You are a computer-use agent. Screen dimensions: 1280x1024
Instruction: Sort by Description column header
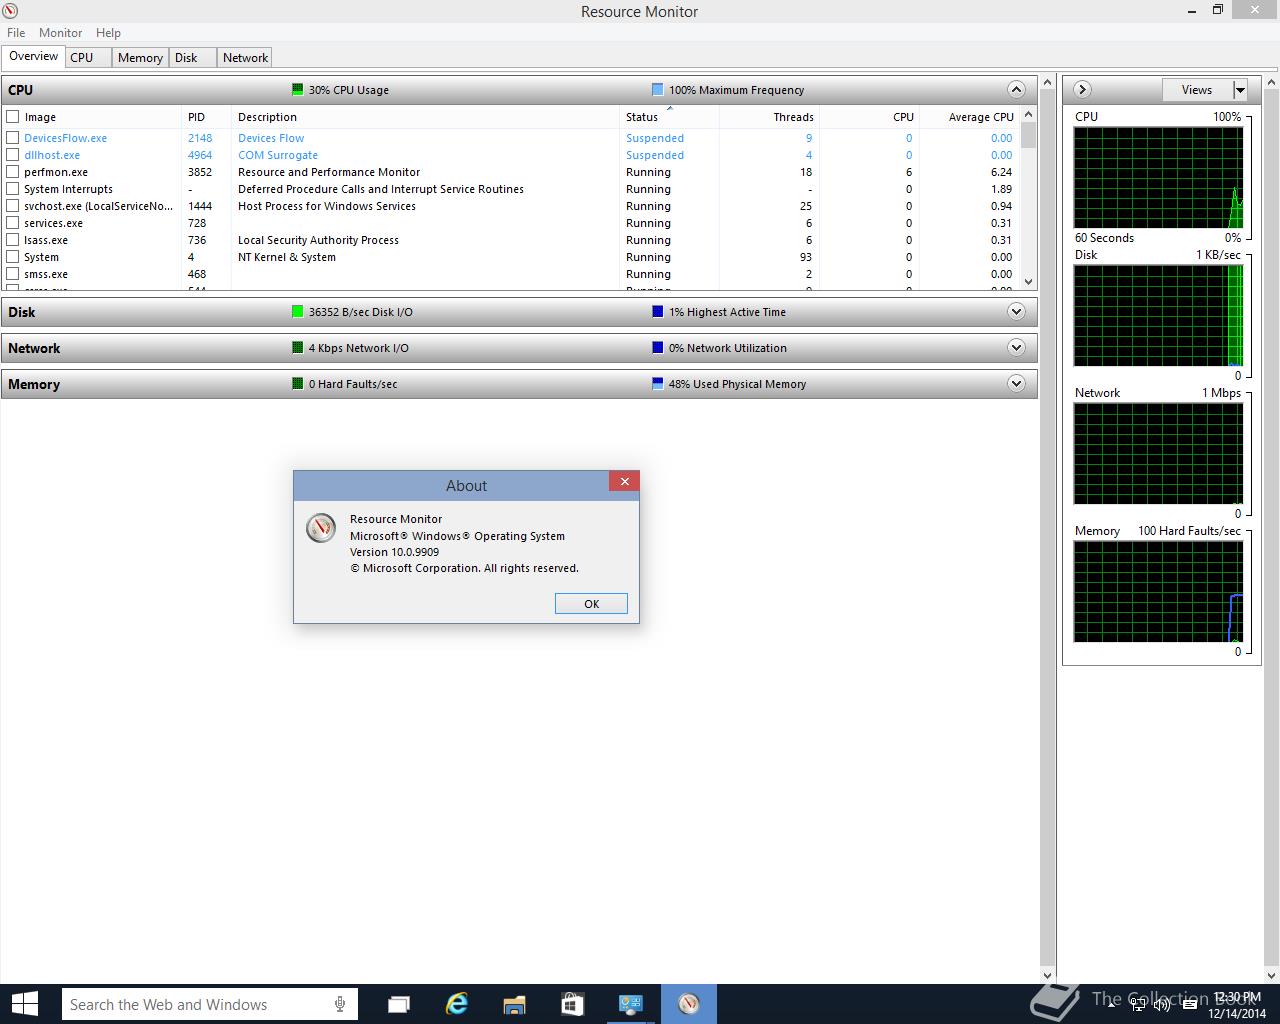[x=425, y=117]
